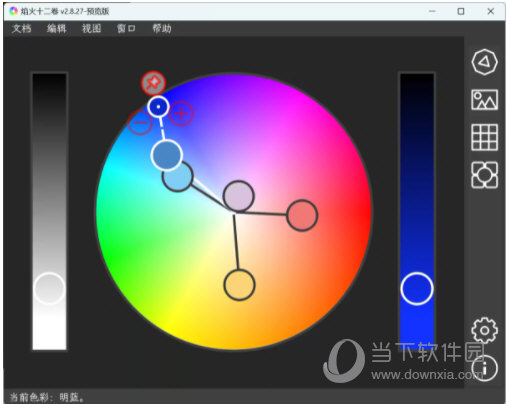Select the small dark blue node
508x404 pixels.
[x=158, y=107]
